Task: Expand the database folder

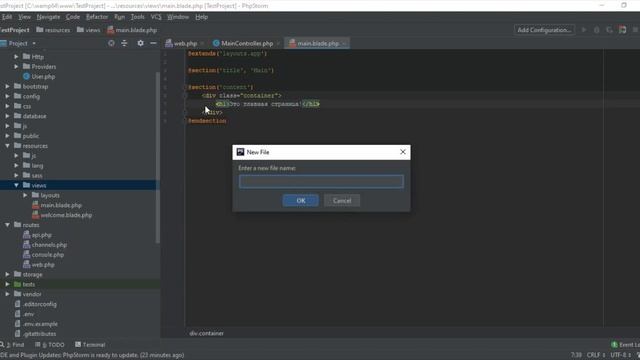Action: pyautogui.click(x=7, y=116)
